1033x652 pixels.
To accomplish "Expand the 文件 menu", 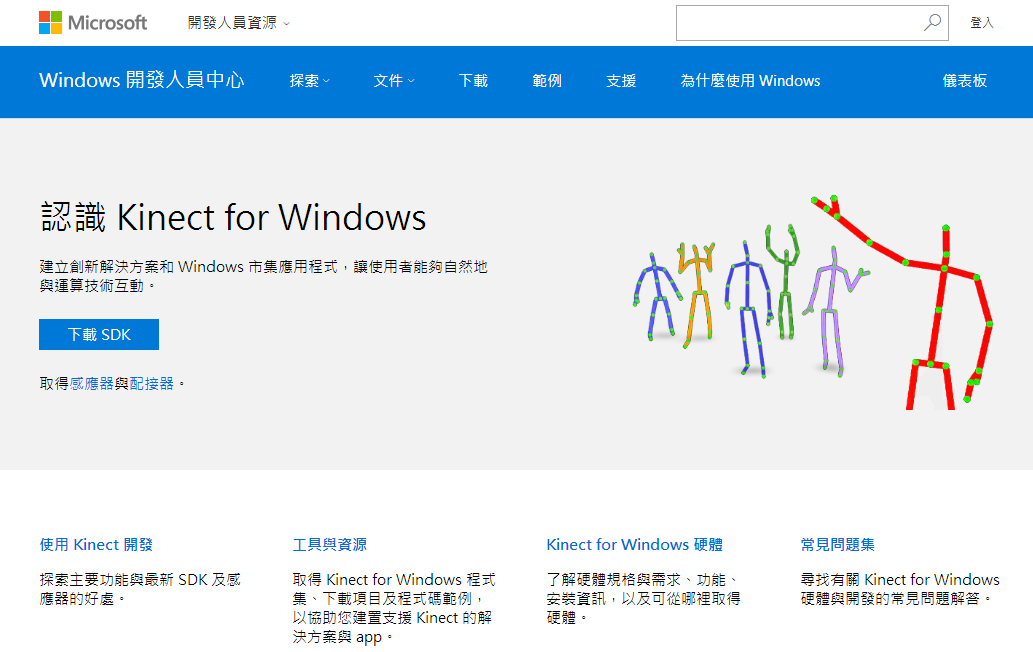I will pos(394,81).
